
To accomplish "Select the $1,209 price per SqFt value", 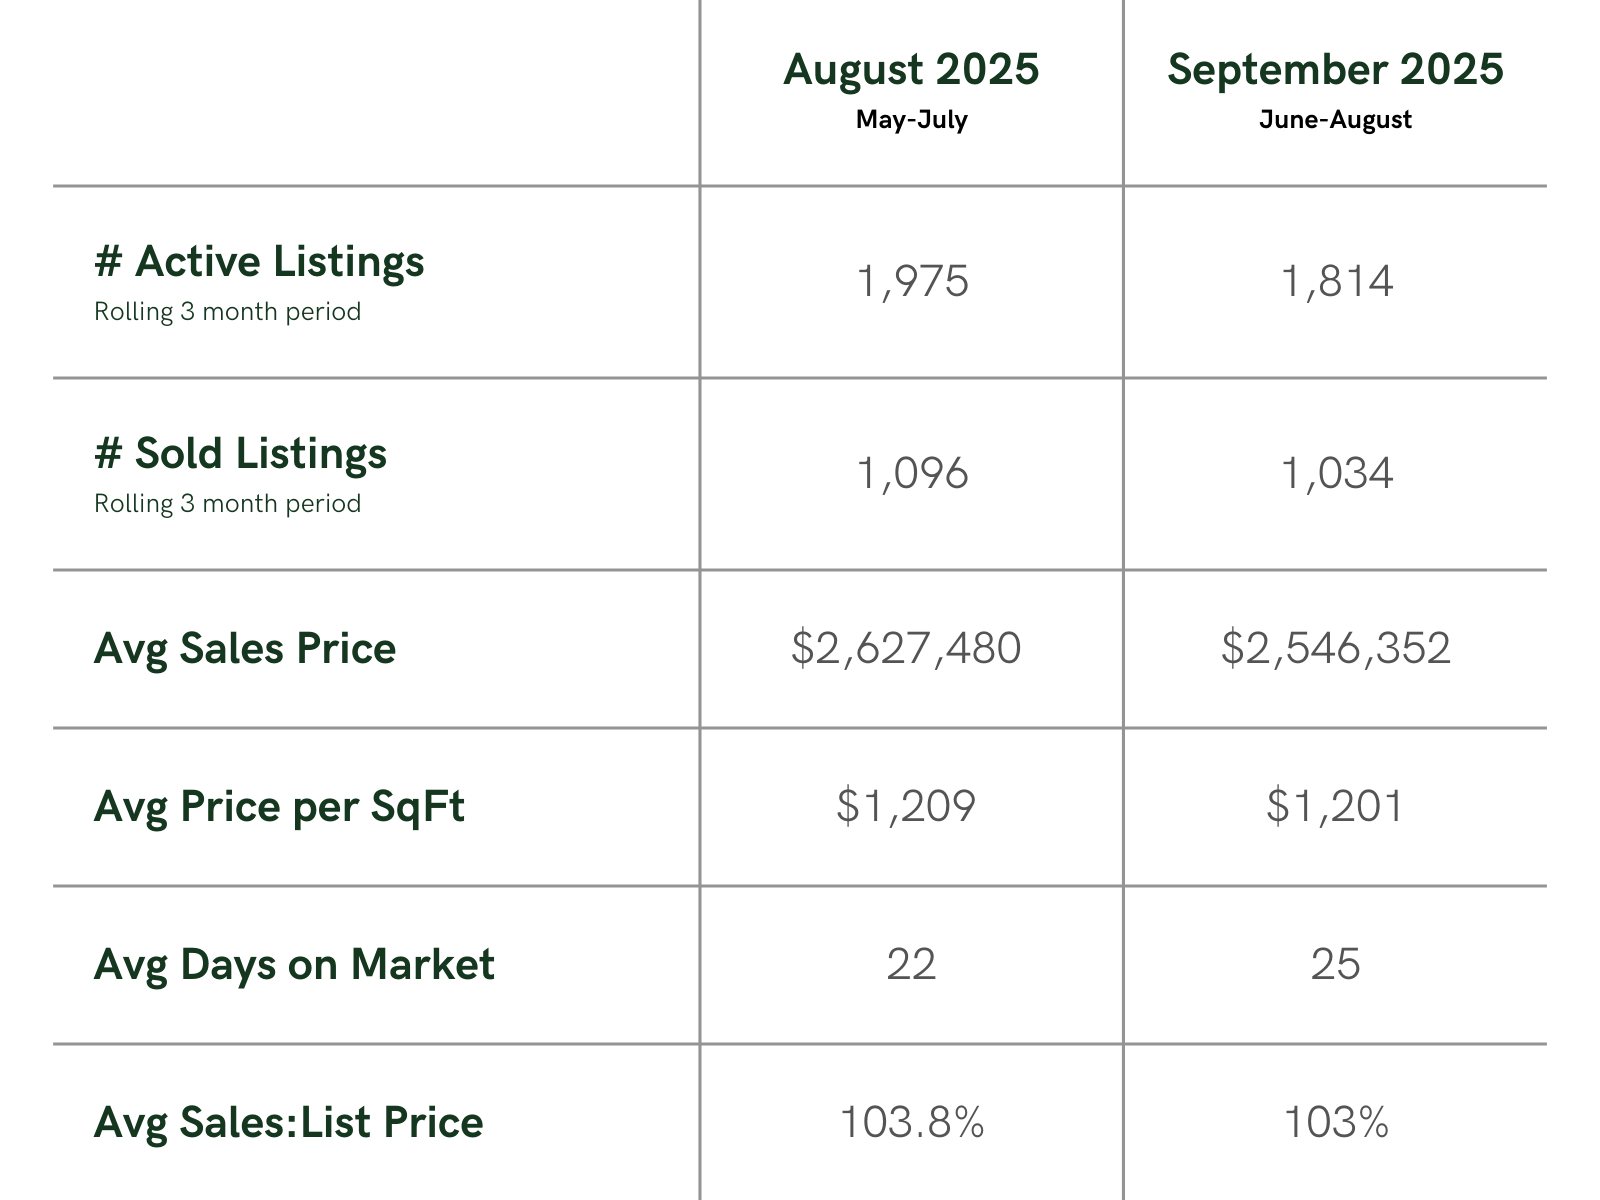I will tap(906, 807).
